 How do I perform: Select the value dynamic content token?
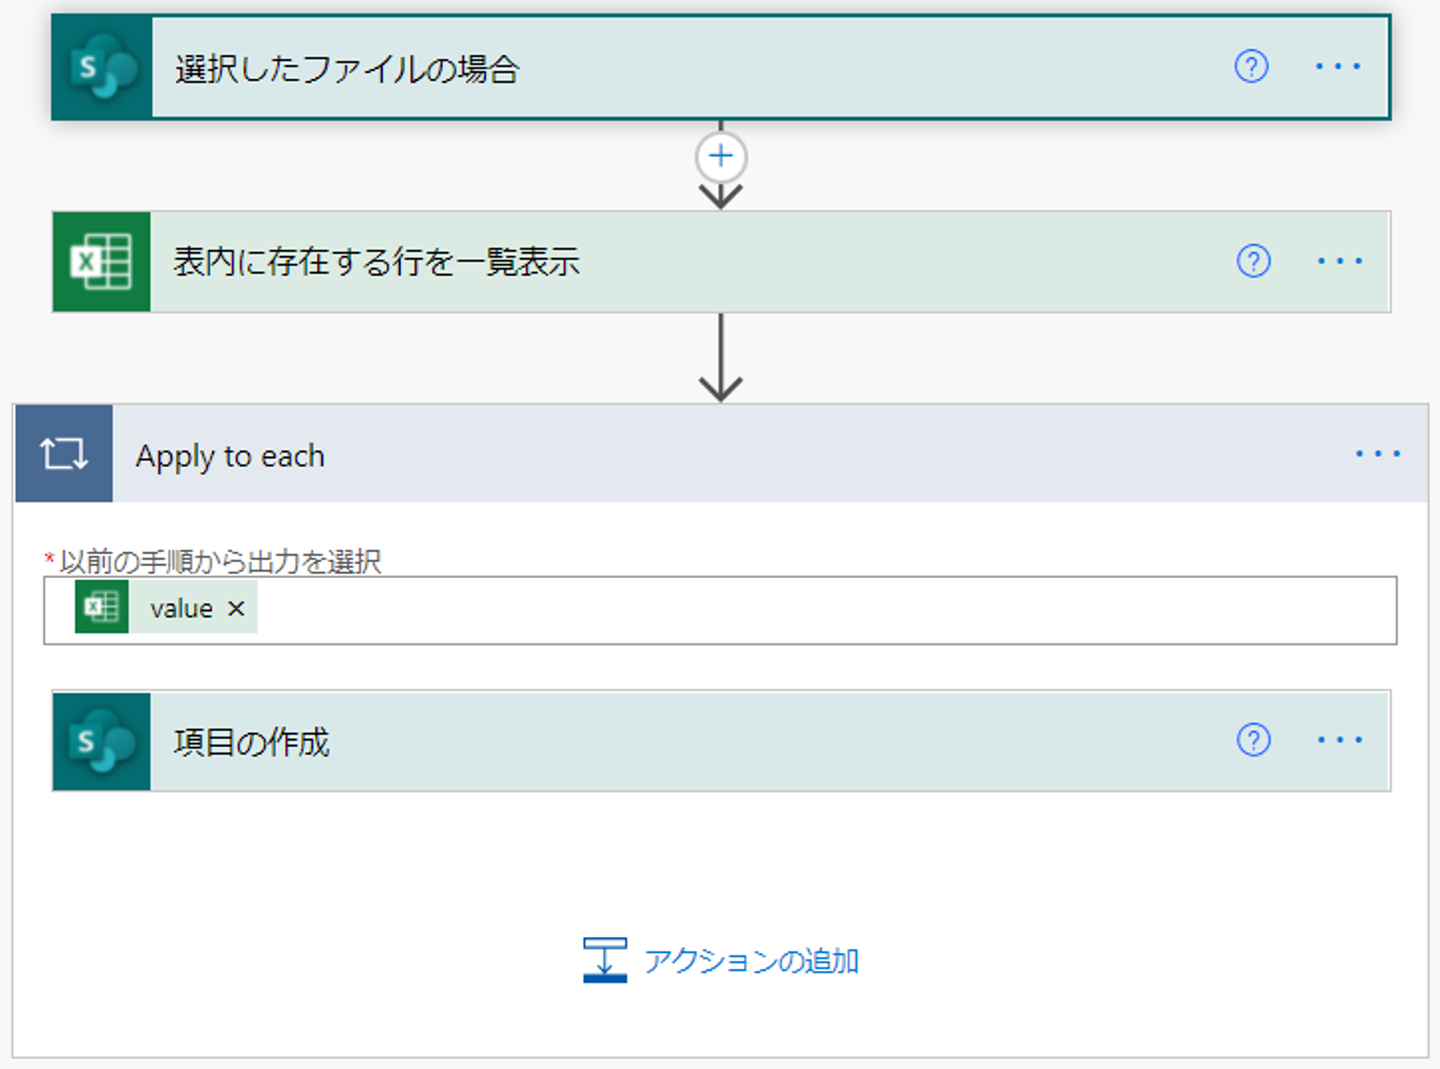click(x=180, y=609)
